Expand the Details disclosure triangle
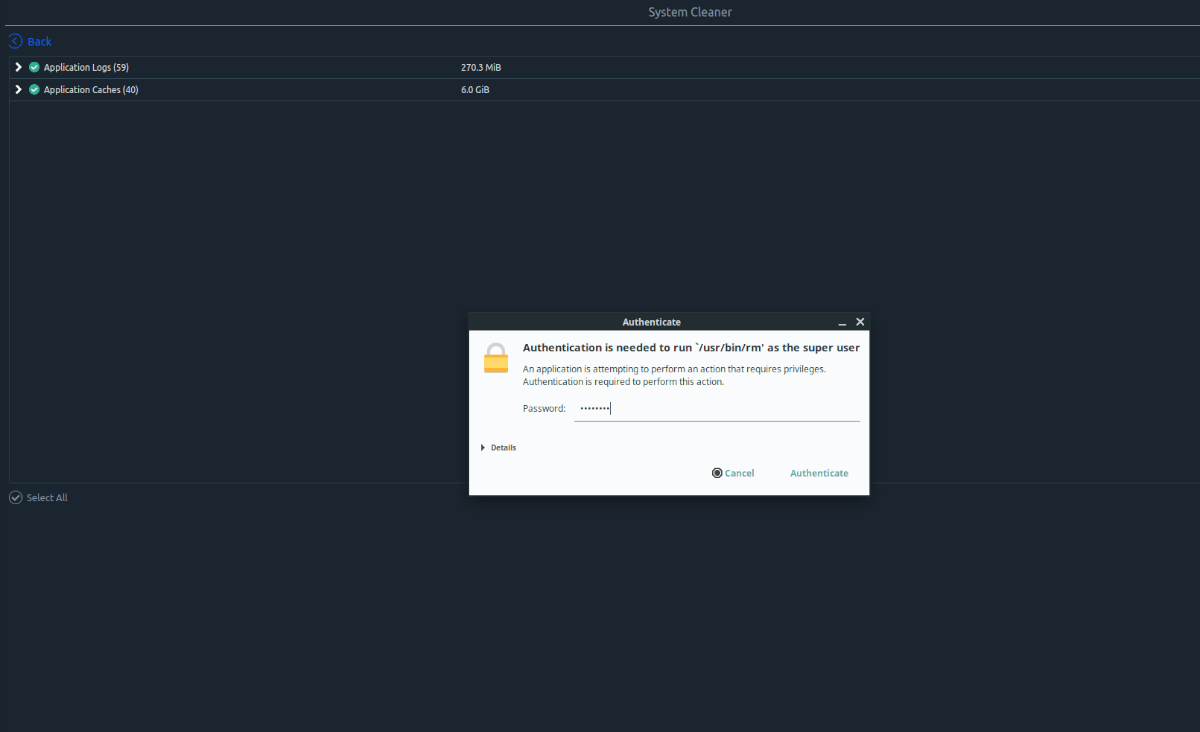 point(483,447)
